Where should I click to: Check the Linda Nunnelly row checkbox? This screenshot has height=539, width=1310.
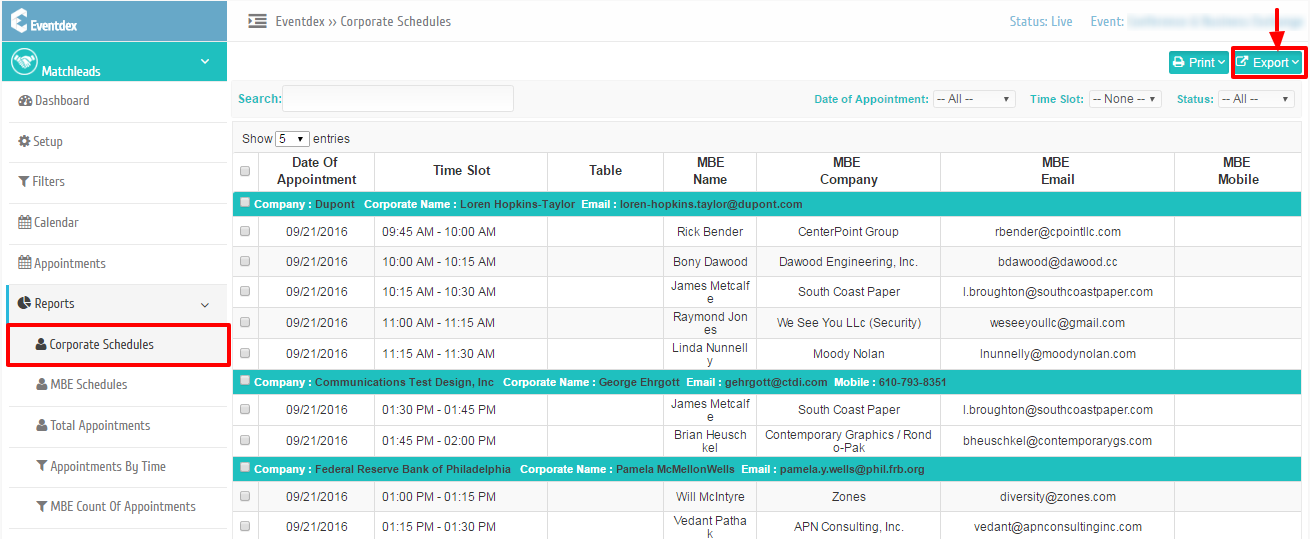245,353
